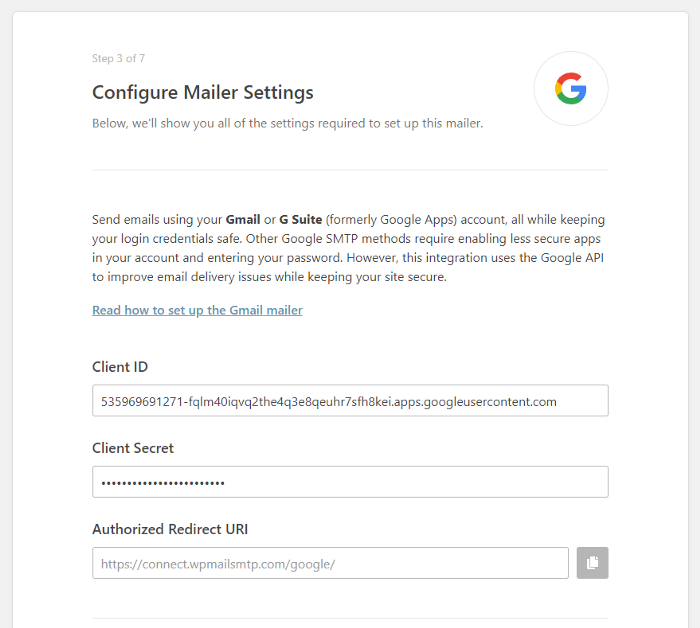Click the bold Gmail word
This screenshot has width=700, height=628.
(241, 219)
